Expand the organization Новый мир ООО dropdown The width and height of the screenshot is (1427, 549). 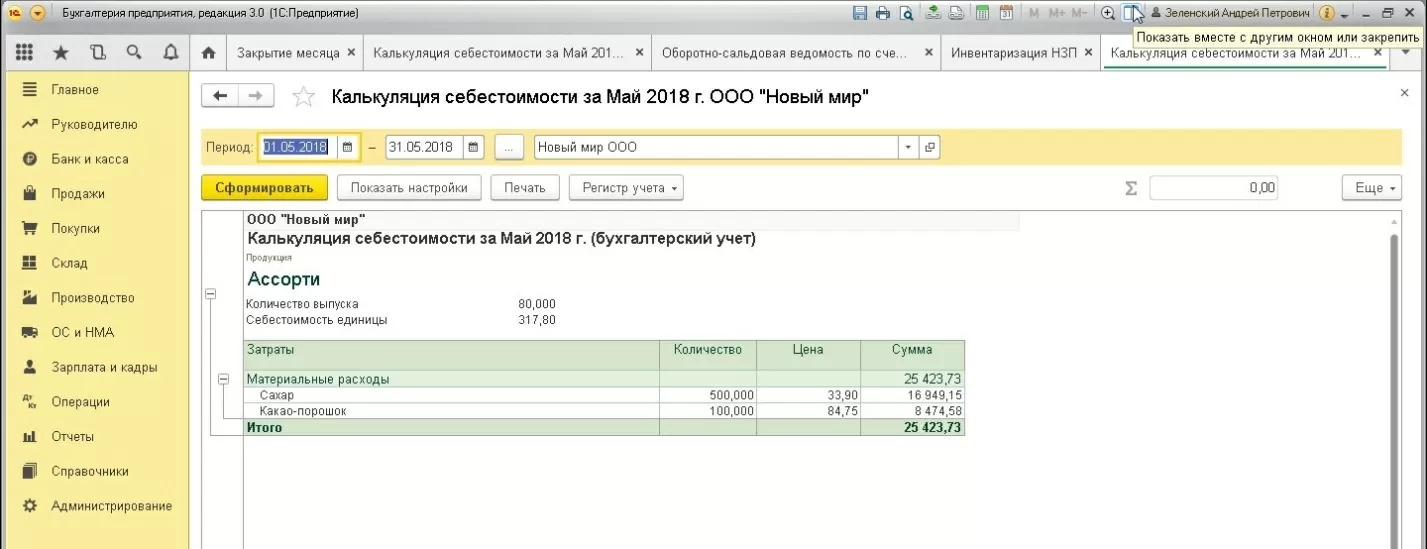(x=908, y=147)
